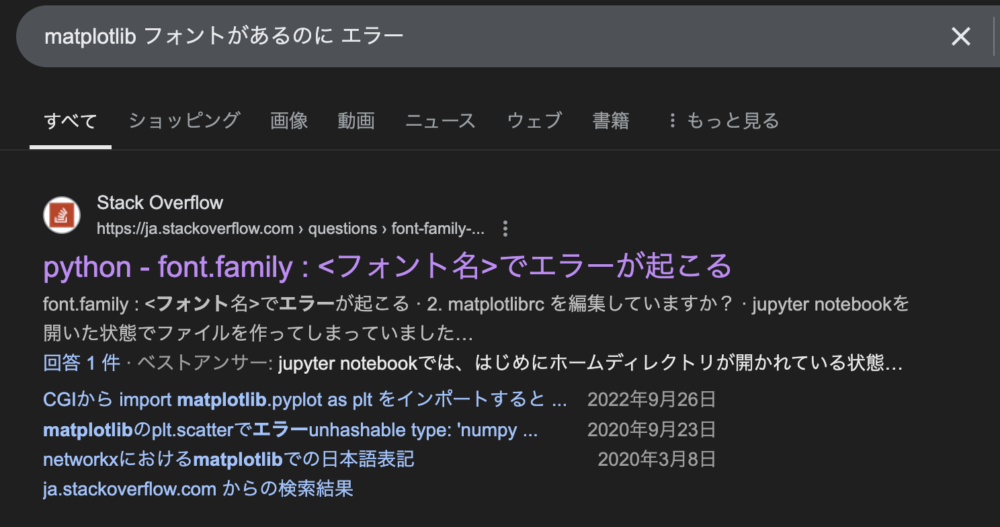The image size is (1000, 527).
Task: Open the python - font.family result title
Action: [387, 266]
